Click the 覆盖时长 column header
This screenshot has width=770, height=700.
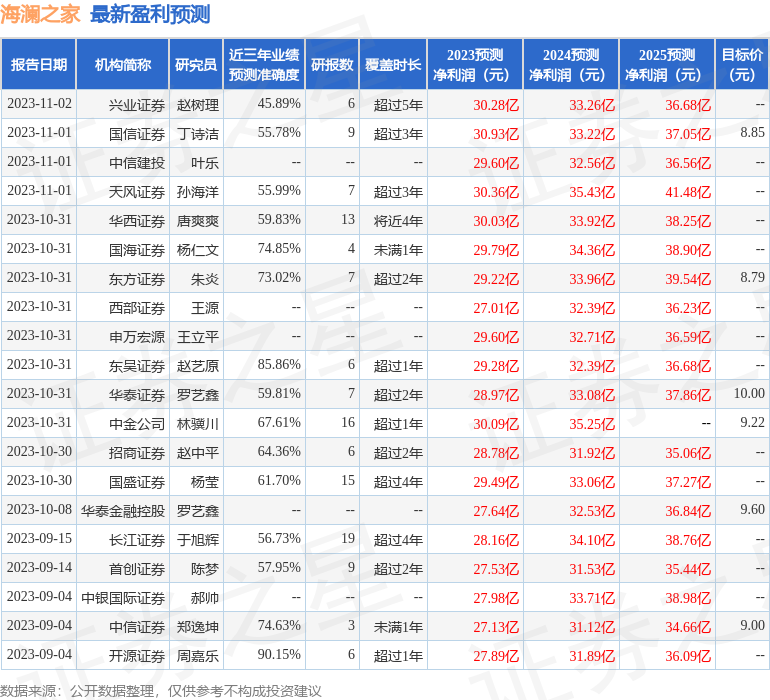point(393,65)
